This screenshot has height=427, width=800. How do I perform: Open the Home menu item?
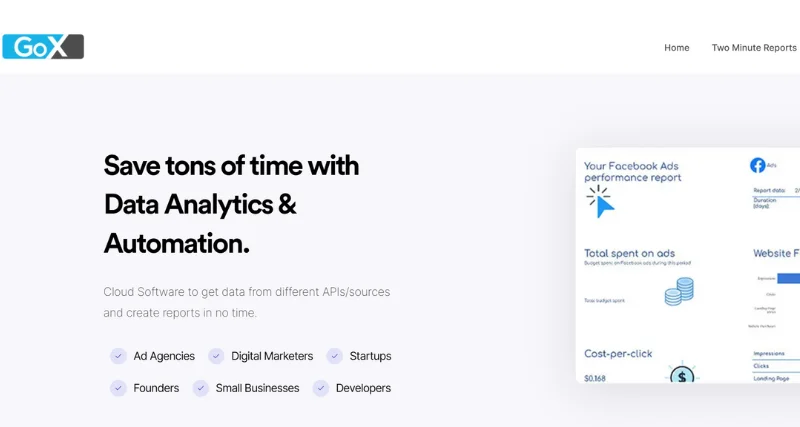click(x=676, y=48)
